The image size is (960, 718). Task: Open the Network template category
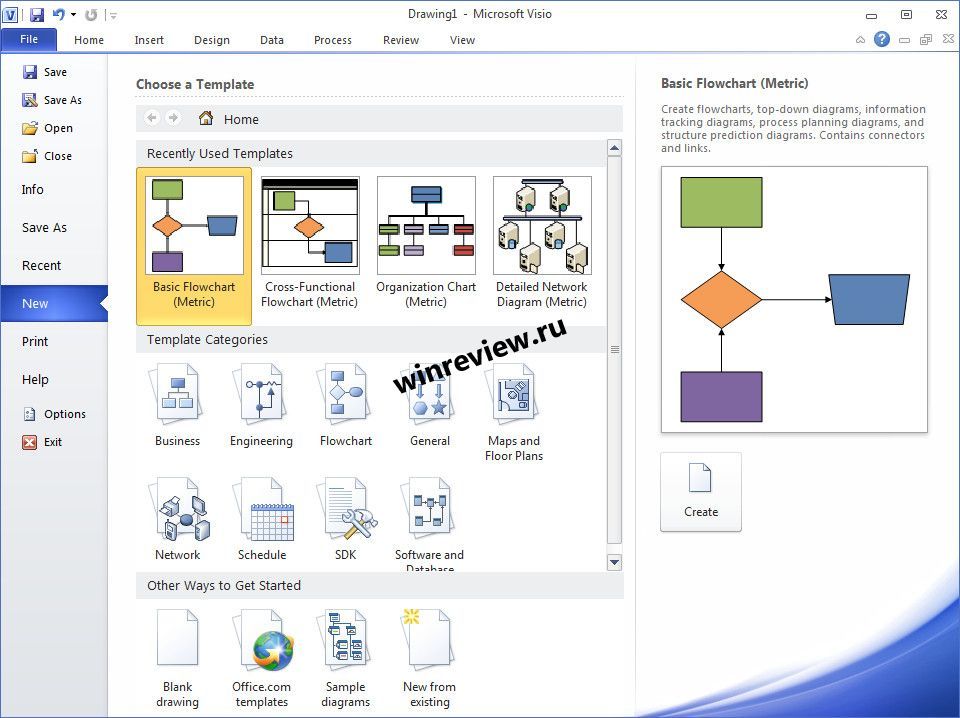click(x=178, y=519)
